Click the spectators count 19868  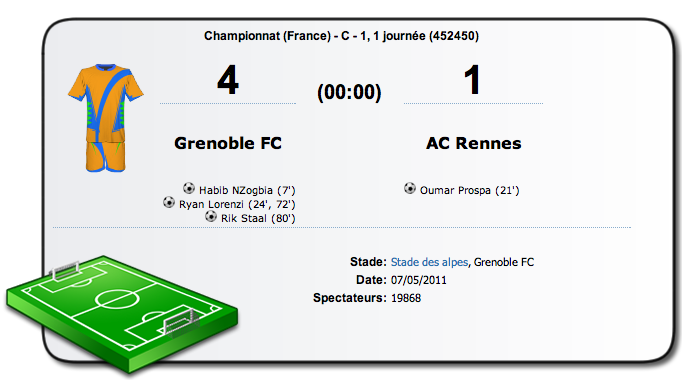point(406,298)
